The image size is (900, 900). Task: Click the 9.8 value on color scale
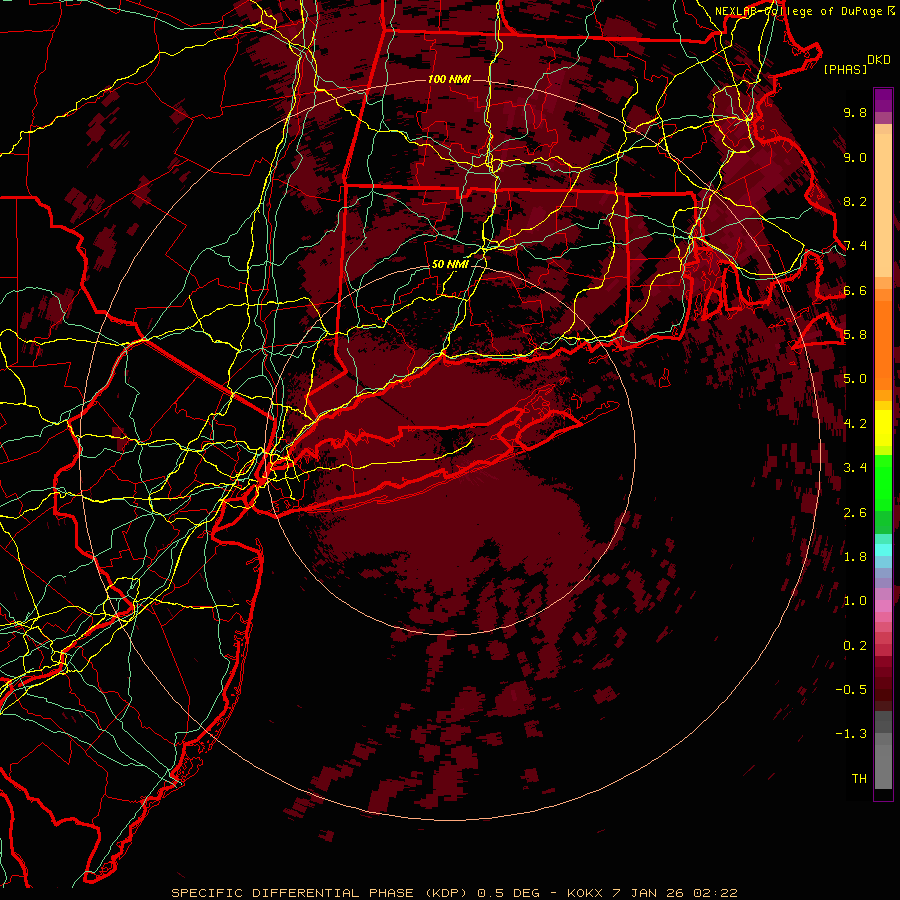(855, 112)
